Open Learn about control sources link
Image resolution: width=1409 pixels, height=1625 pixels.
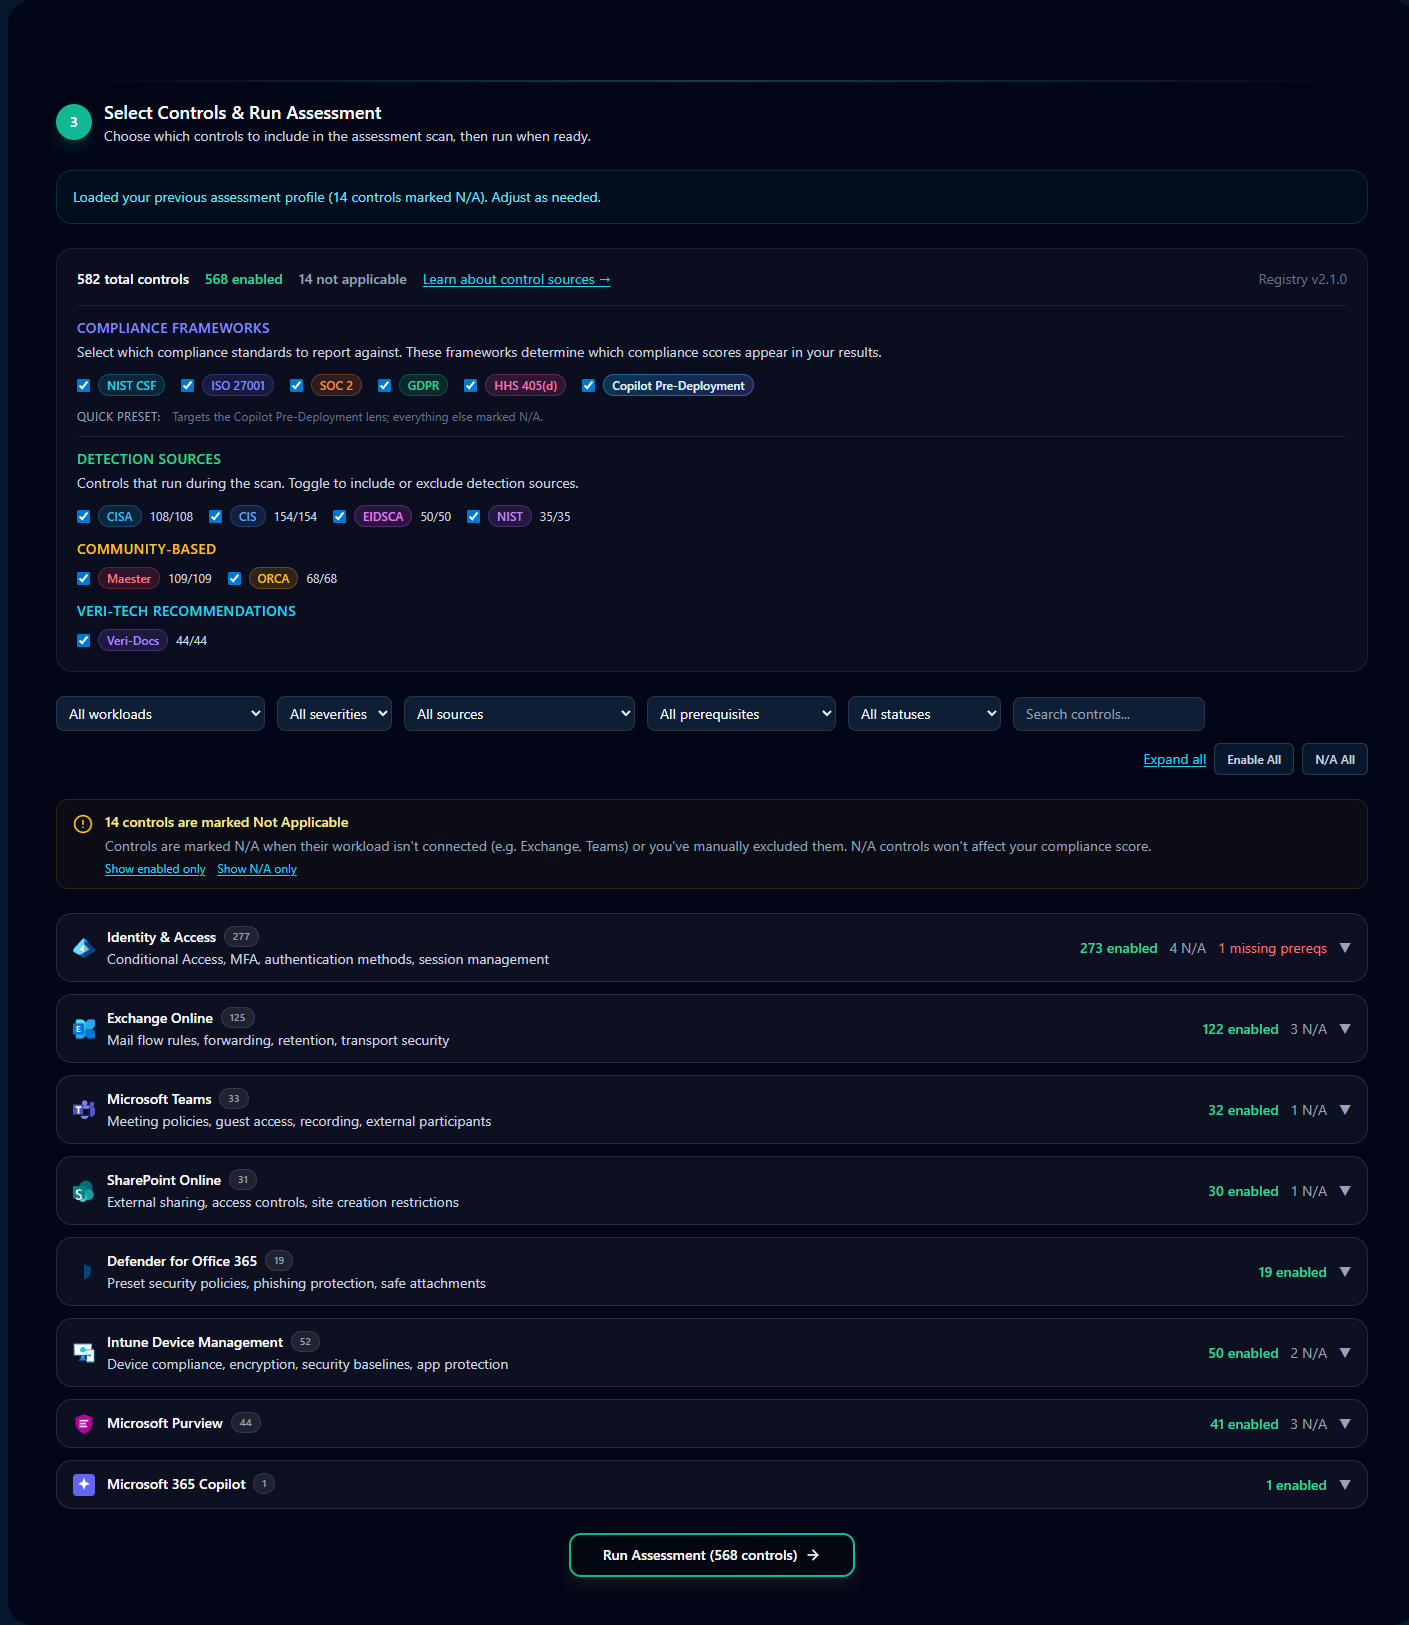pos(516,279)
